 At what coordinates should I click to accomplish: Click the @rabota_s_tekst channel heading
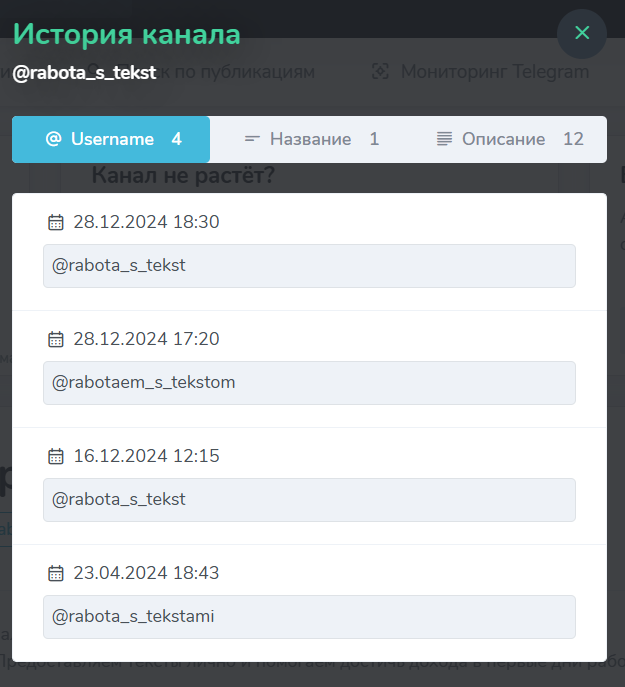84,73
